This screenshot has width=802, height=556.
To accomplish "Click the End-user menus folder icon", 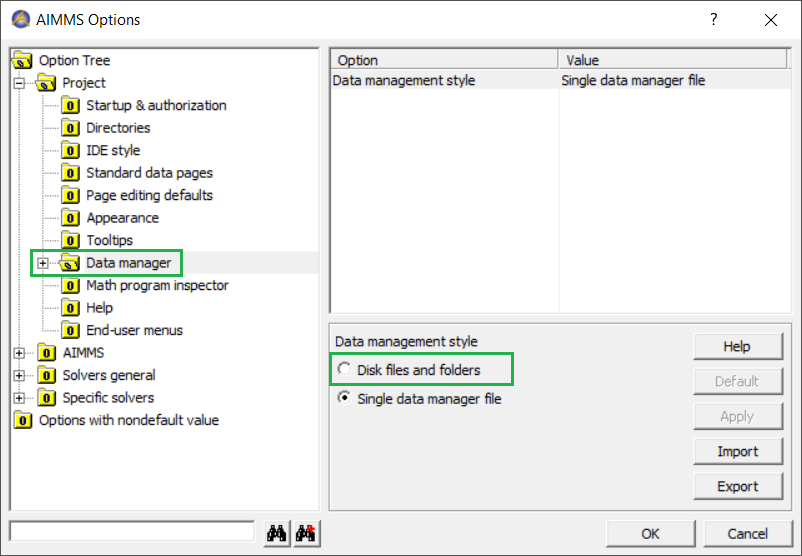I will pyautogui.click(x=70, y=330).
